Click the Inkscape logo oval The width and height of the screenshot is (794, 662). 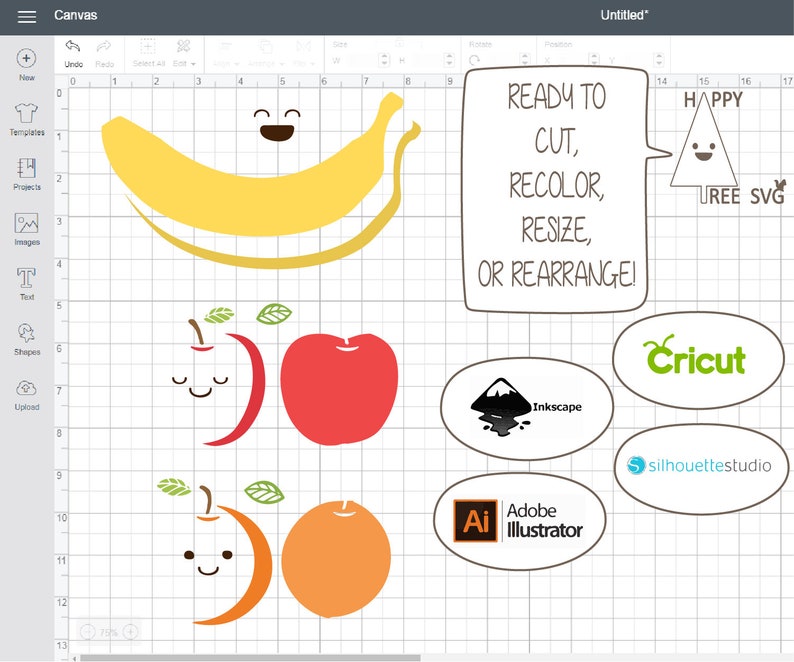click(x=527, y=408)
